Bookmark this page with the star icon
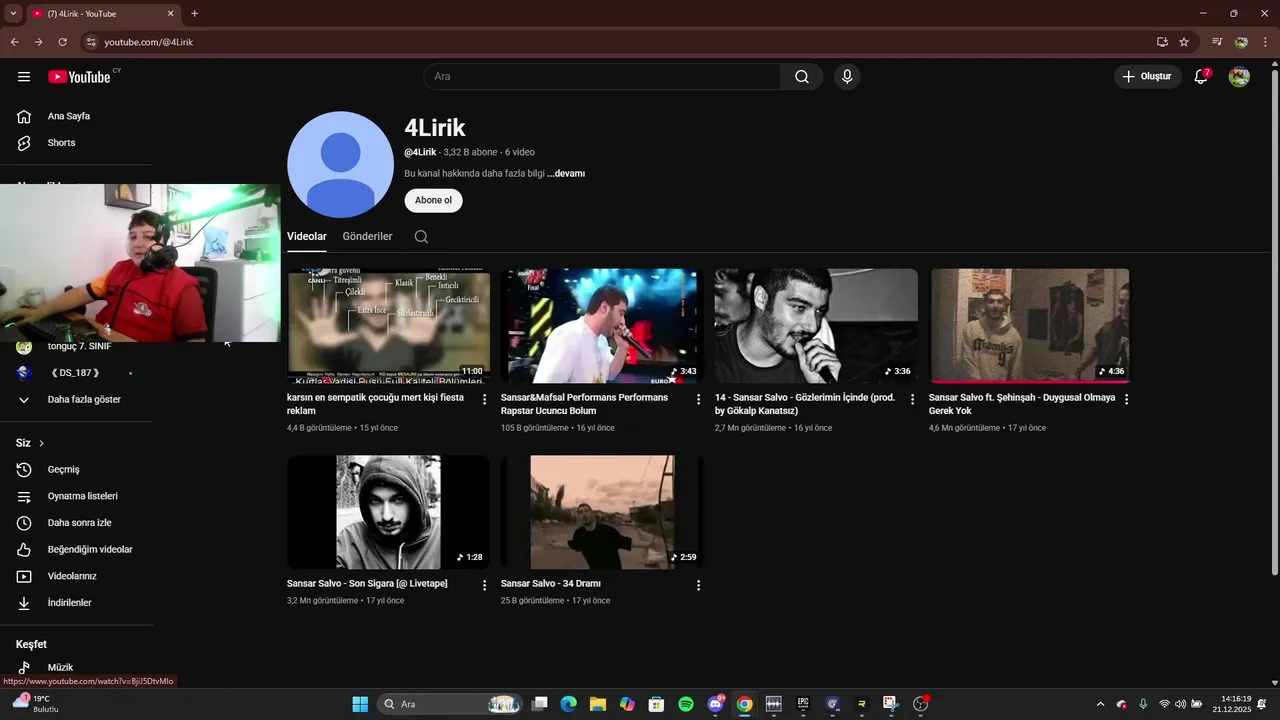1280x720 pixels. 1184,42
